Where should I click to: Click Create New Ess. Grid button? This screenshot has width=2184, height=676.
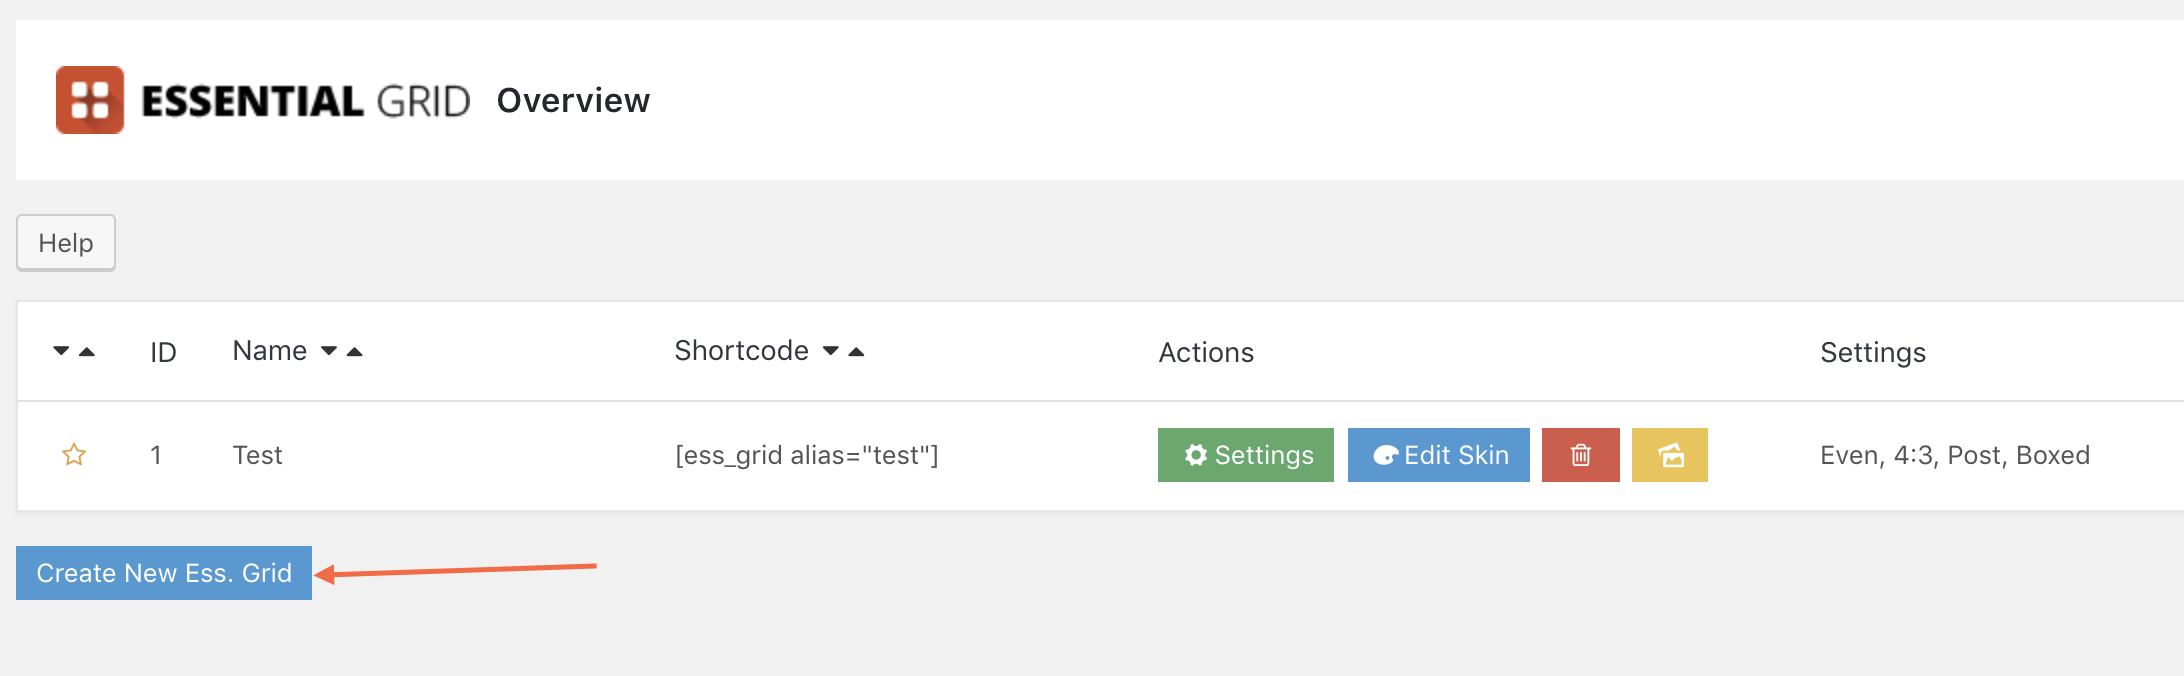(164, 573)
